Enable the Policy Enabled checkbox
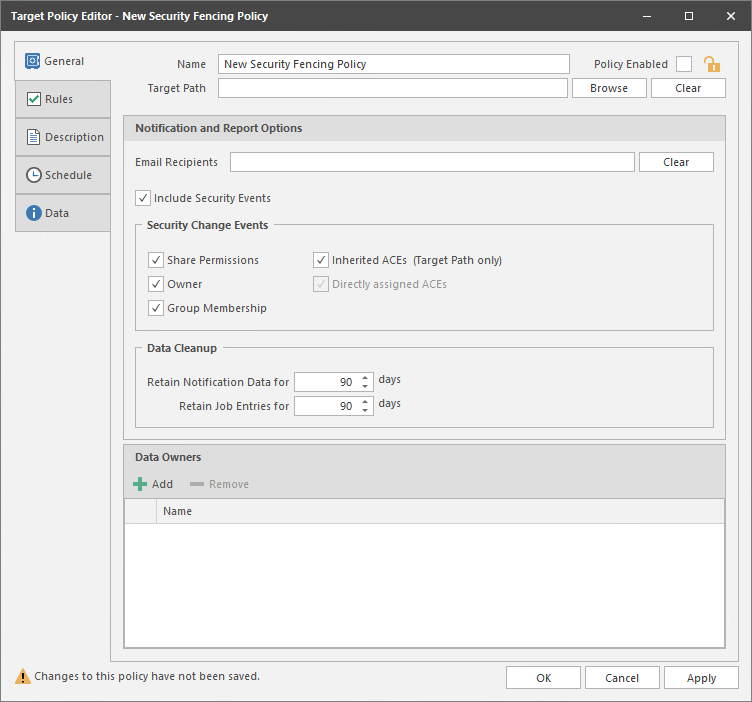 [x=684, y=64]
